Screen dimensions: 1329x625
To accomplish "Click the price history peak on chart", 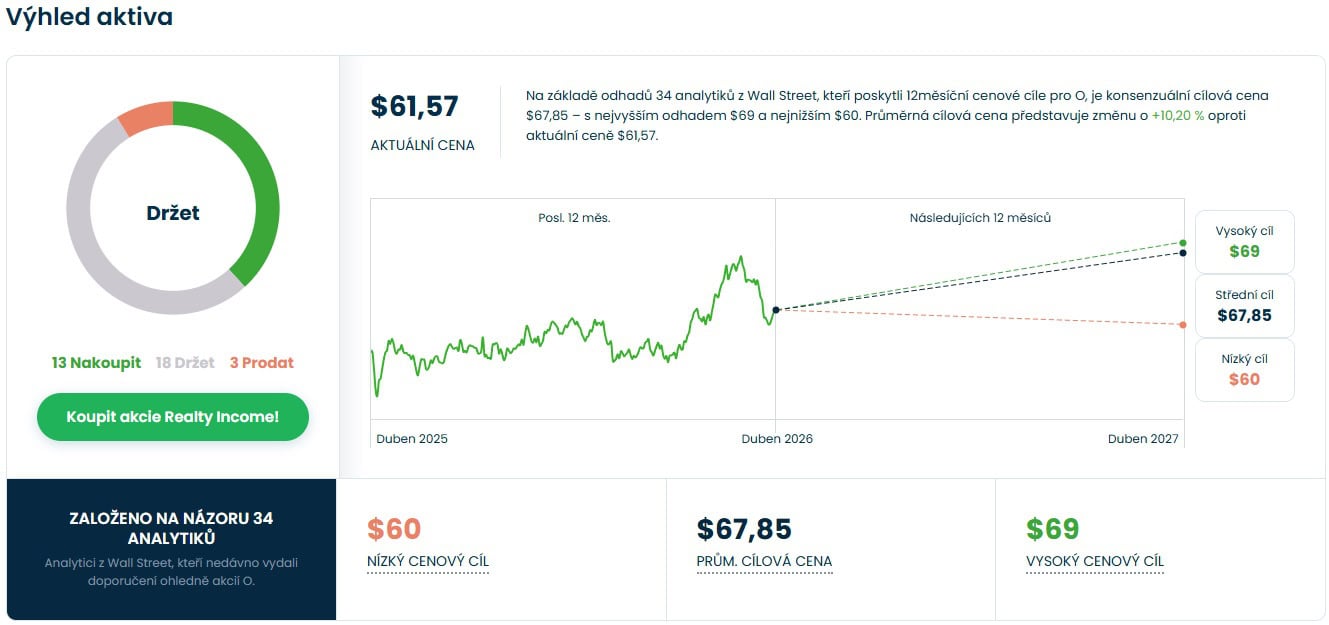I will coord(741,257).
